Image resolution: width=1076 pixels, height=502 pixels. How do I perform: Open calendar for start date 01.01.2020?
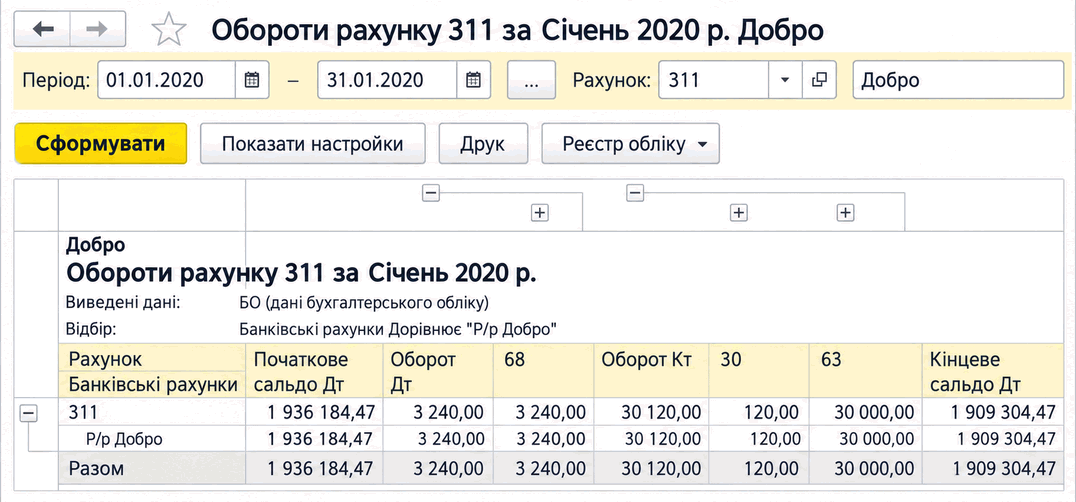click(252, 80)
